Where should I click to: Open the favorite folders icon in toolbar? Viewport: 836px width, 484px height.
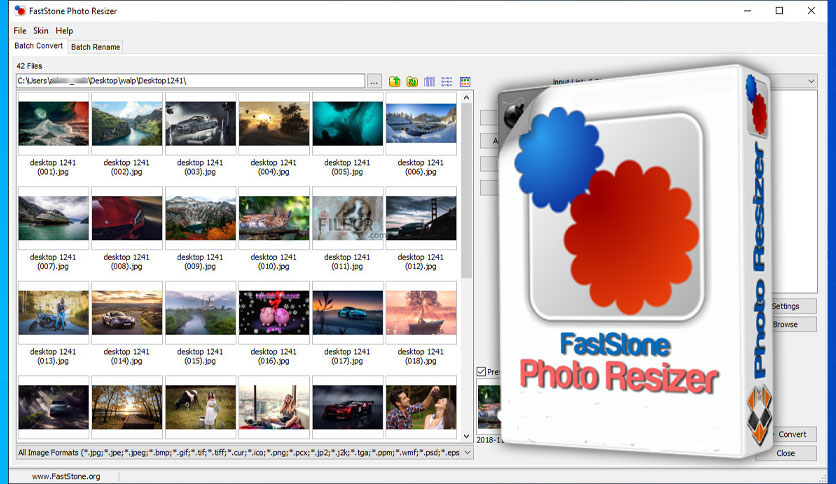tap(412, 81)
